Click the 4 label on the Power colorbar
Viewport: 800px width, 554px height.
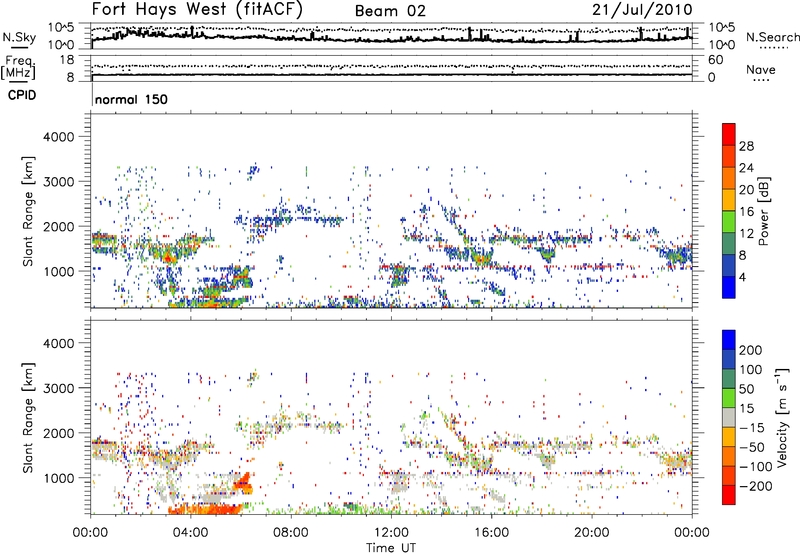(743, 277)
